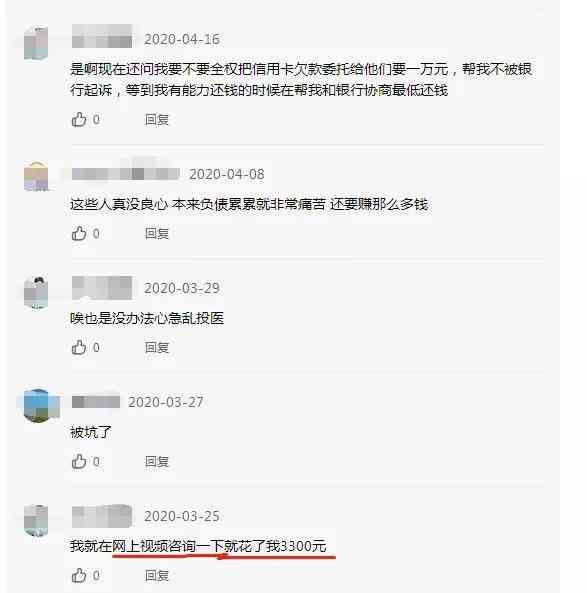Like the 2020-04-08 comment with thumbs-up

pos(79,233)
